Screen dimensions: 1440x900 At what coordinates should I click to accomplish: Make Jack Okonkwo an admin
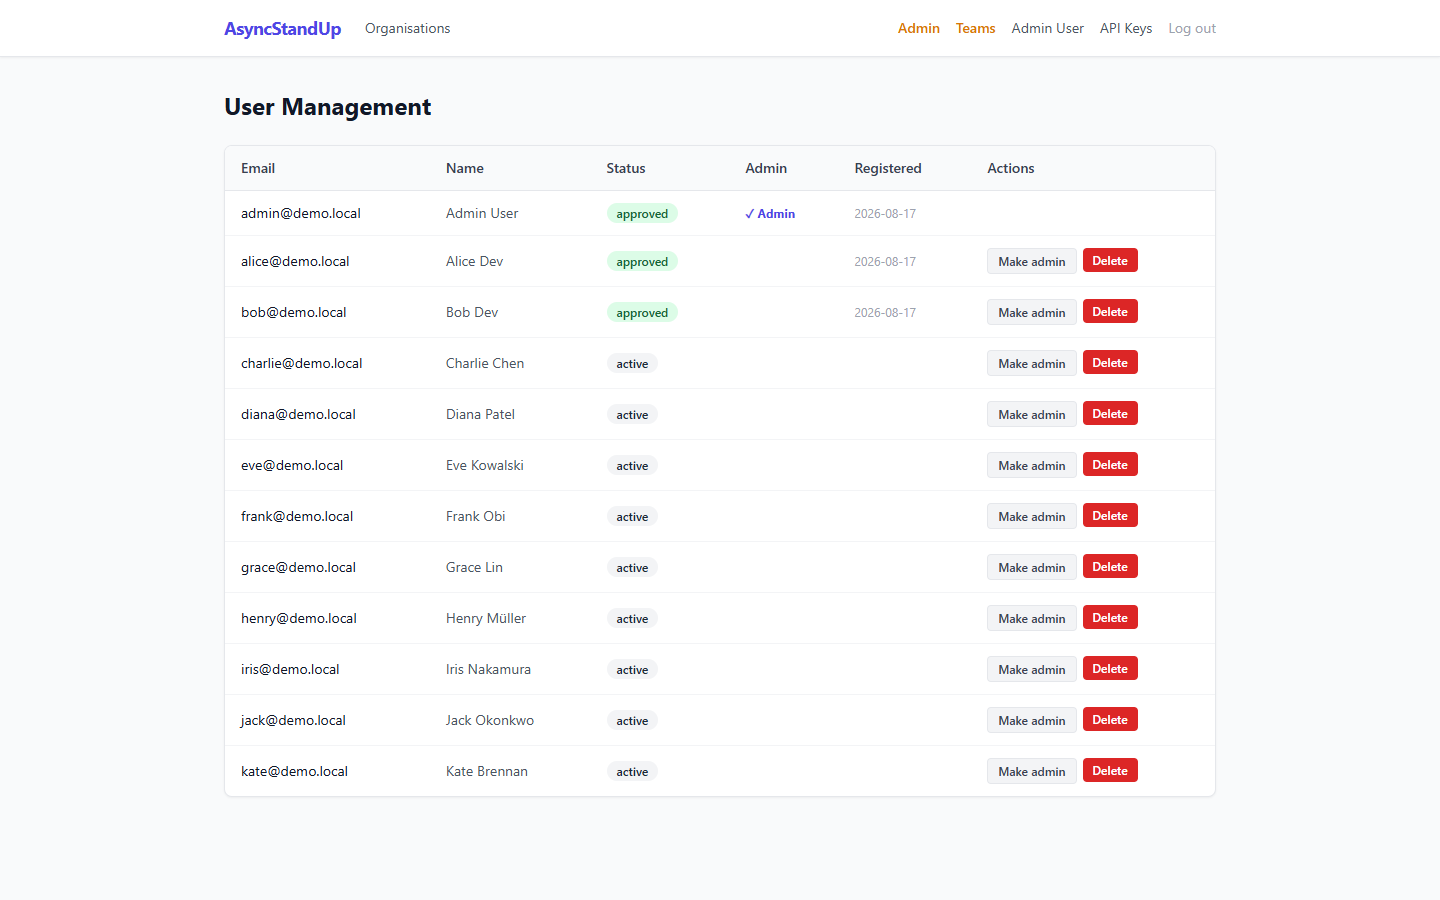pos(1031,720)
